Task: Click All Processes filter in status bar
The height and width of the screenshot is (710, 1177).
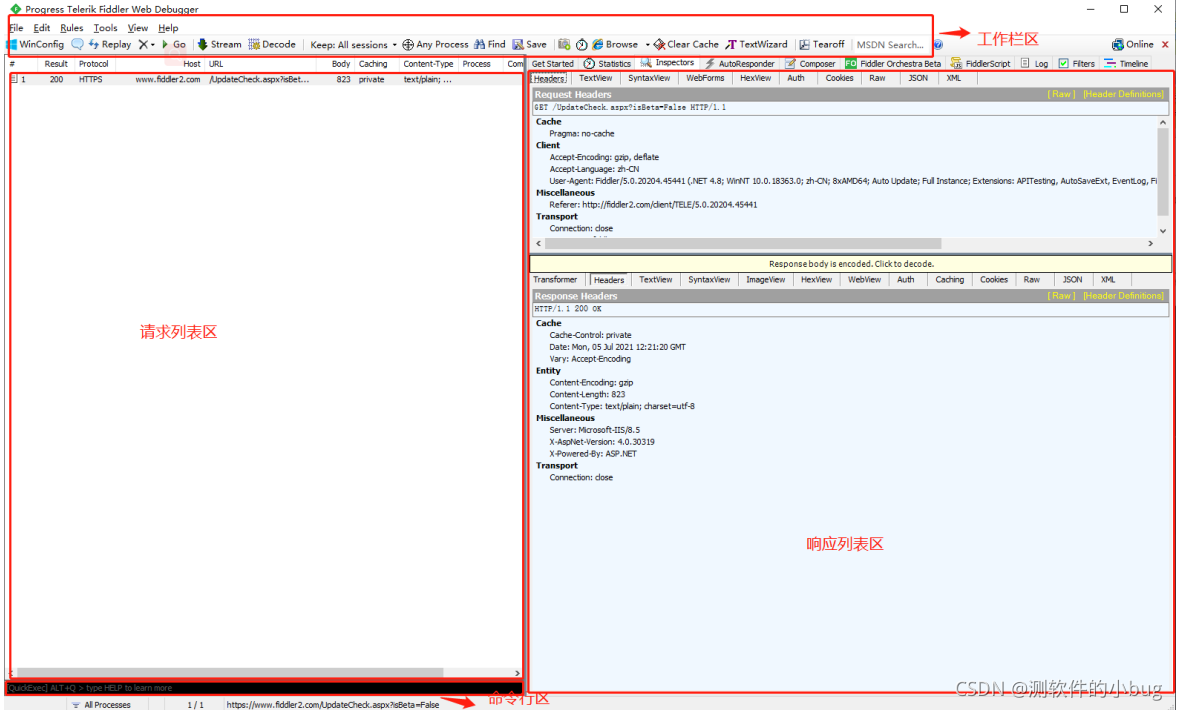Action: (101, 705)
